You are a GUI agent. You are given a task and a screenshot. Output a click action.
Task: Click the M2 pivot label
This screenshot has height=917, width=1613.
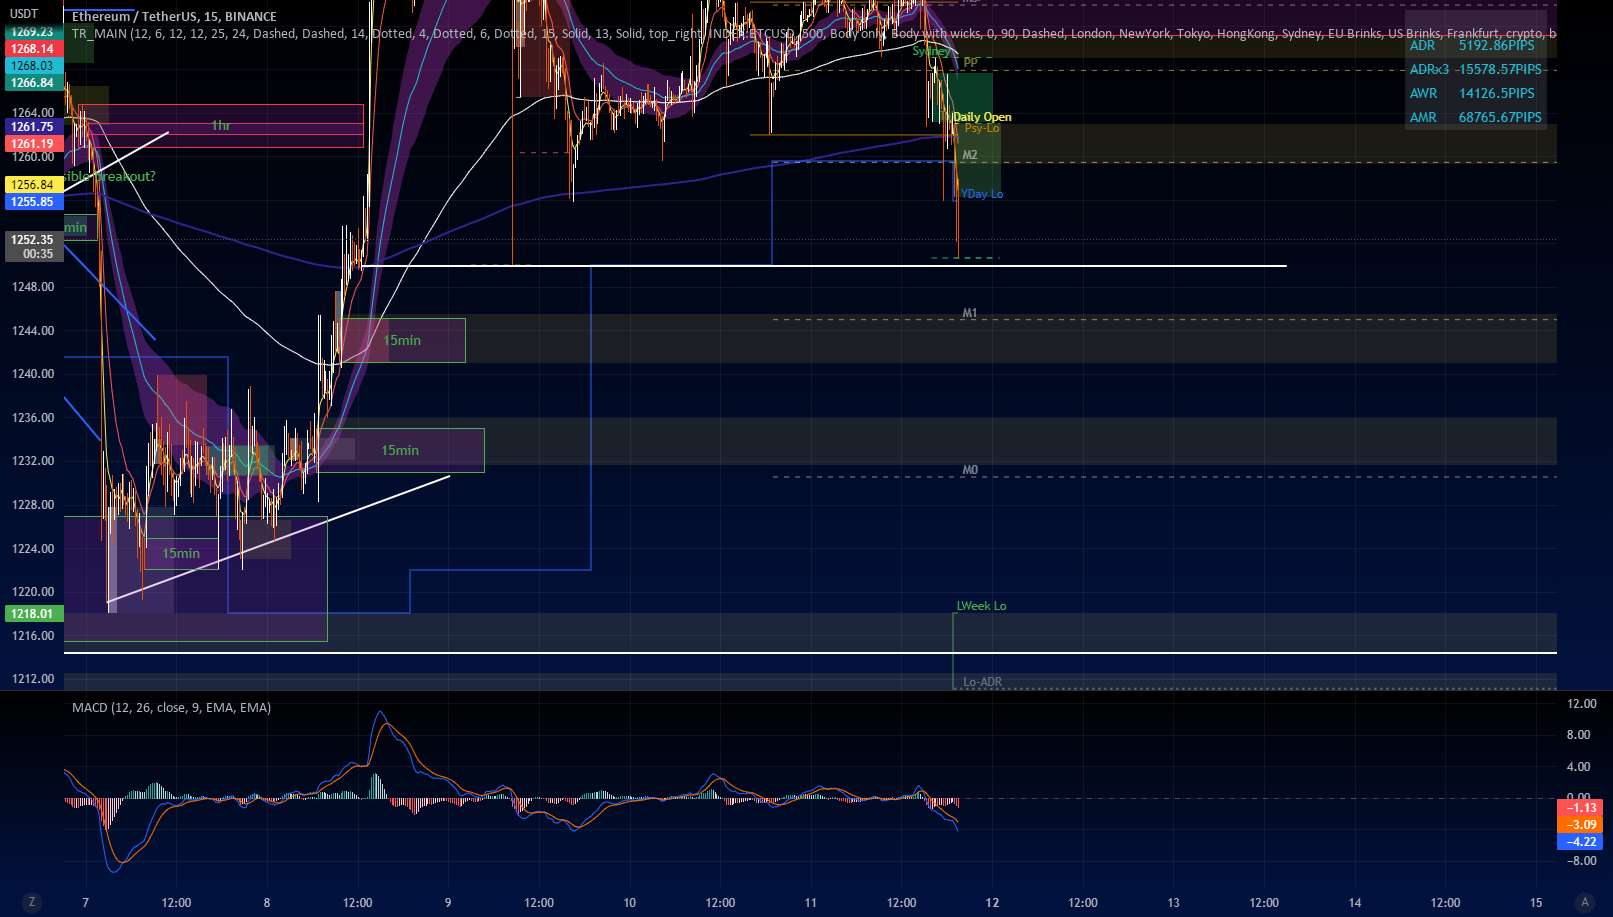click(970, 155)
